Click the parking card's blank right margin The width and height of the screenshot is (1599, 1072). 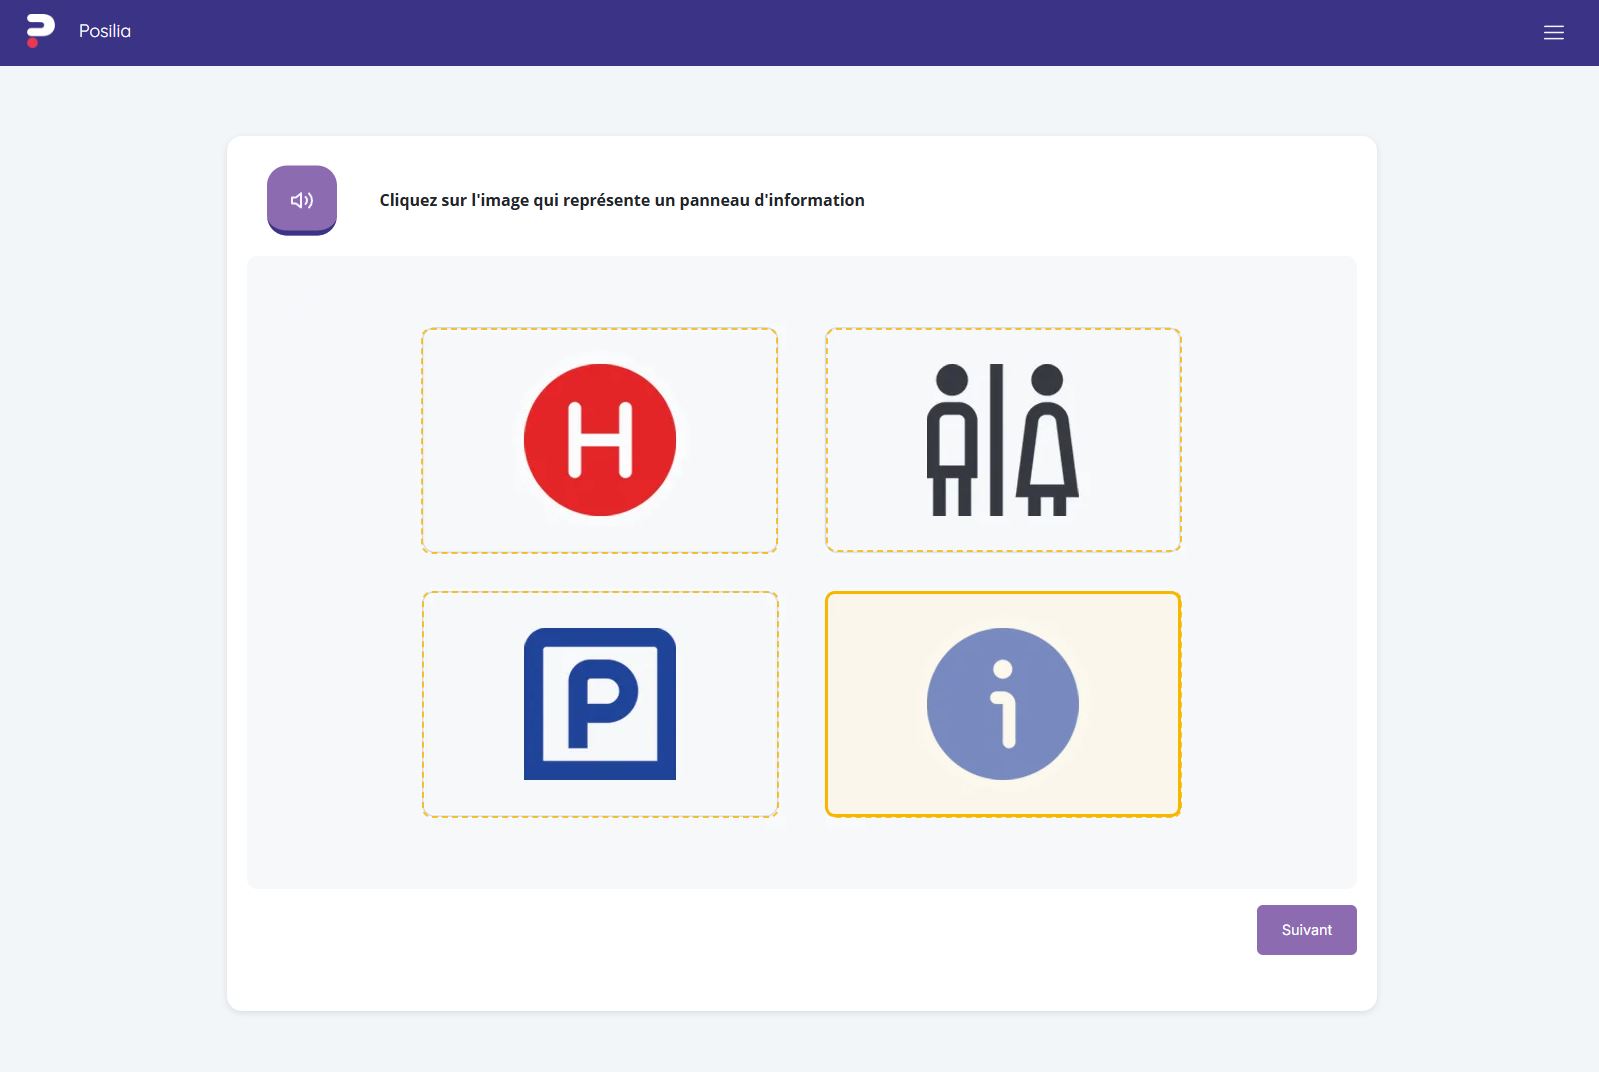[728, 704]
